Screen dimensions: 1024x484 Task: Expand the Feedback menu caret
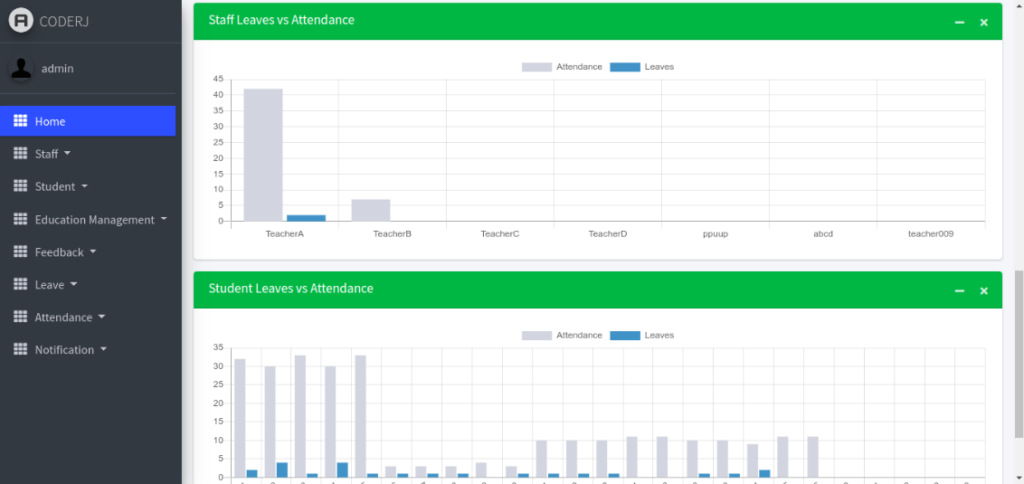[93, 251]
